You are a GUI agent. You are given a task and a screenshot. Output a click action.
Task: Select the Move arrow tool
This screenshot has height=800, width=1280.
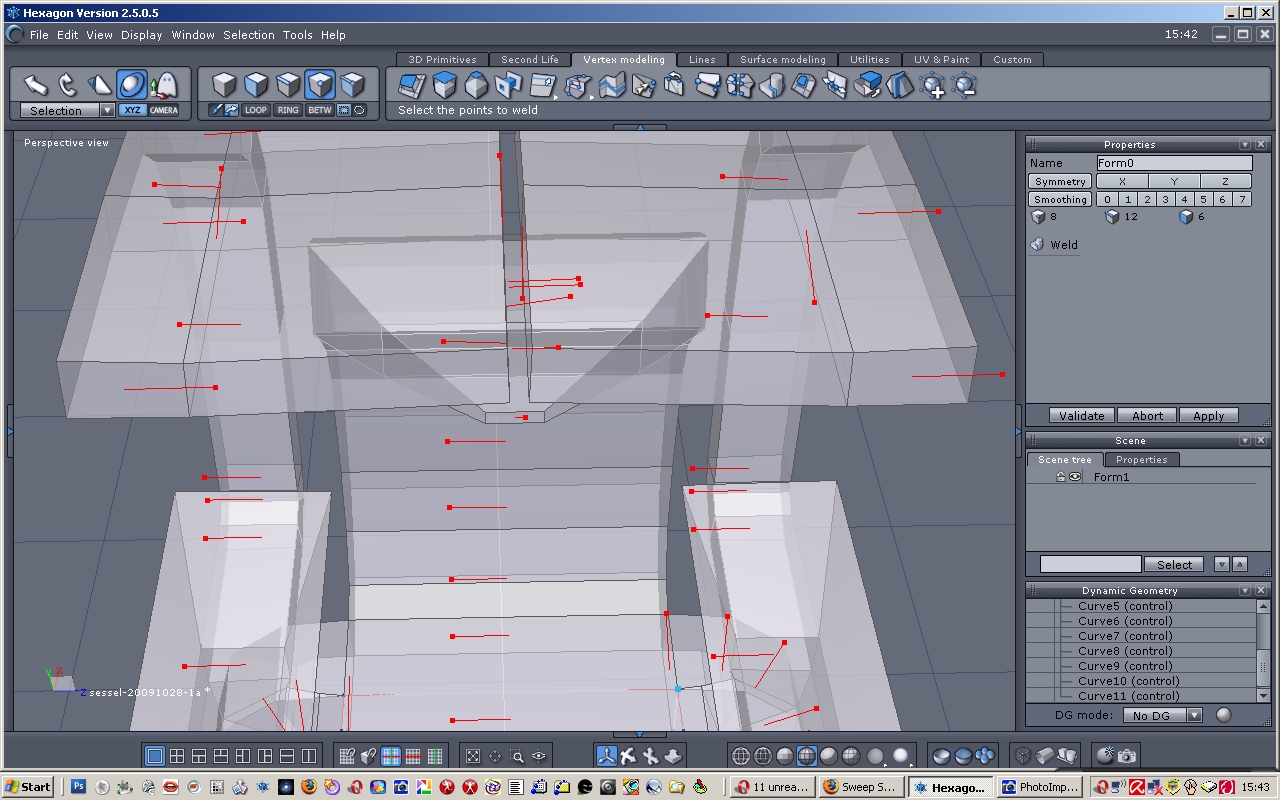(36, 84)
